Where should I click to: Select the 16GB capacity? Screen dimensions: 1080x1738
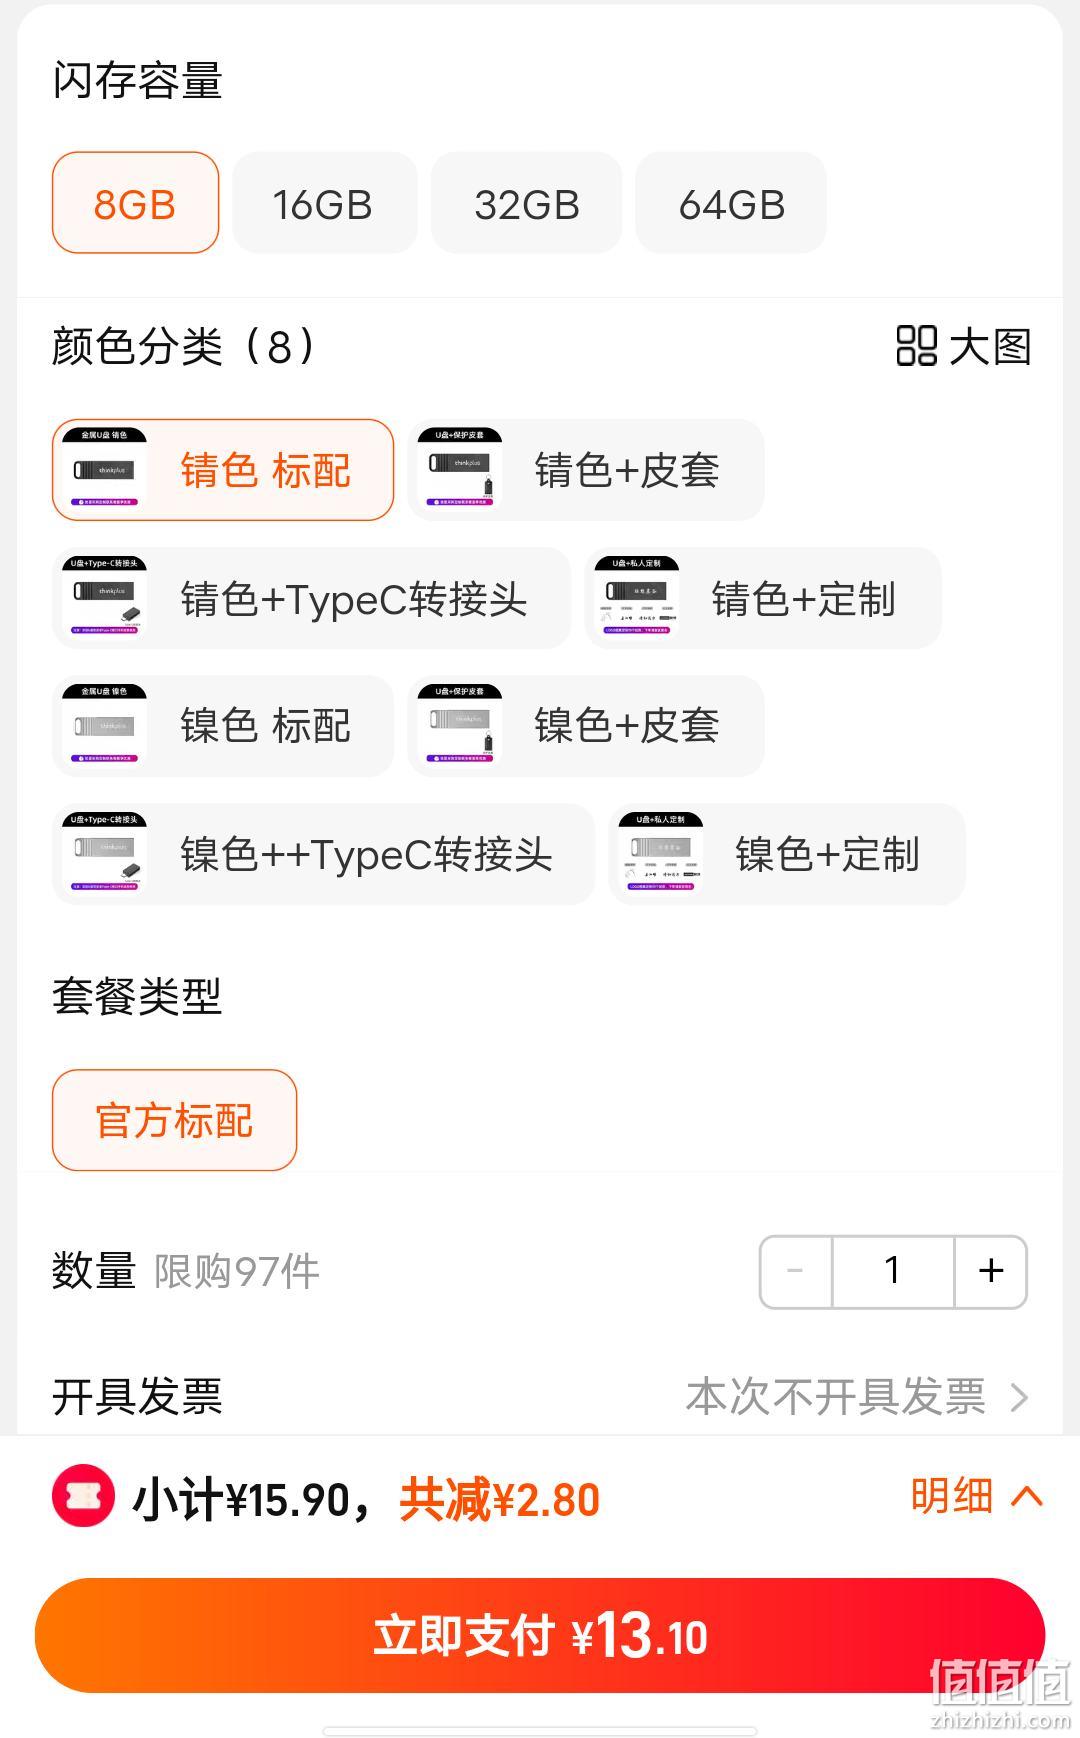coord(324,203)
